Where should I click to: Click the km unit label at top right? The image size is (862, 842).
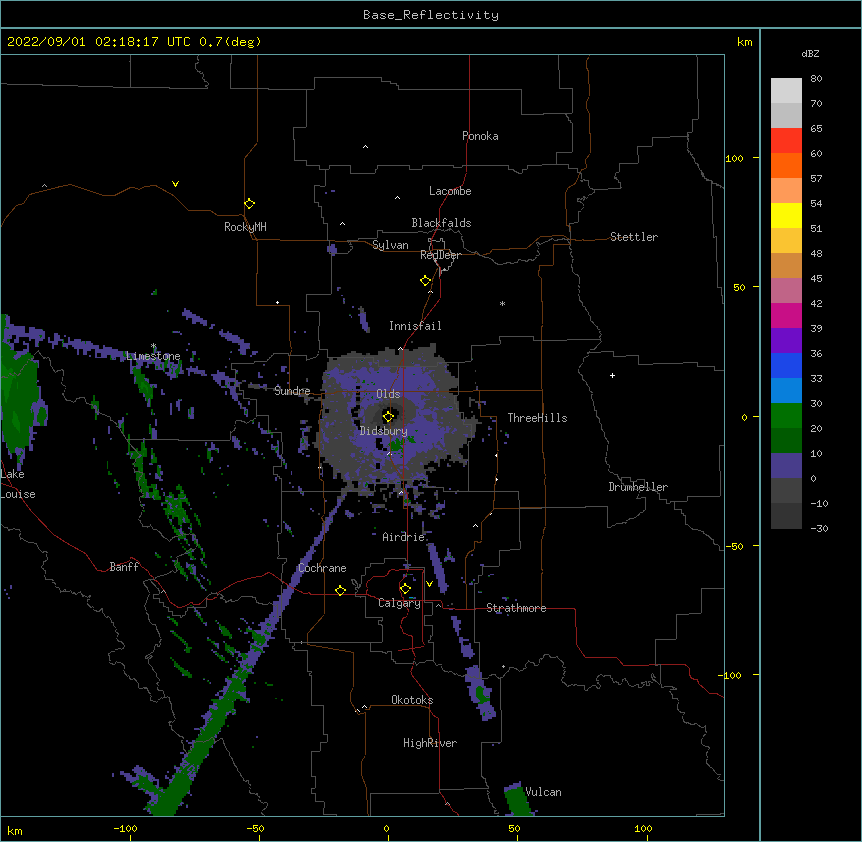[744, 42]
